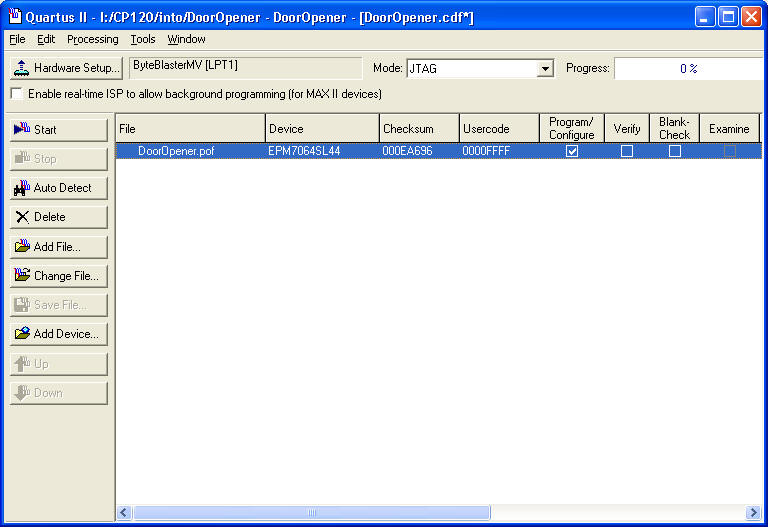Maximize the Quartus II window
The width and height of the screenshot is (768, 527).
coord(728,17)
